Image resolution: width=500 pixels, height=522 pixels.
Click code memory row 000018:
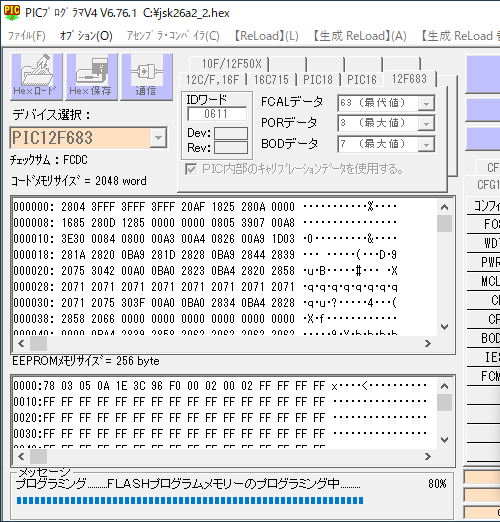(x=205, y=255)
